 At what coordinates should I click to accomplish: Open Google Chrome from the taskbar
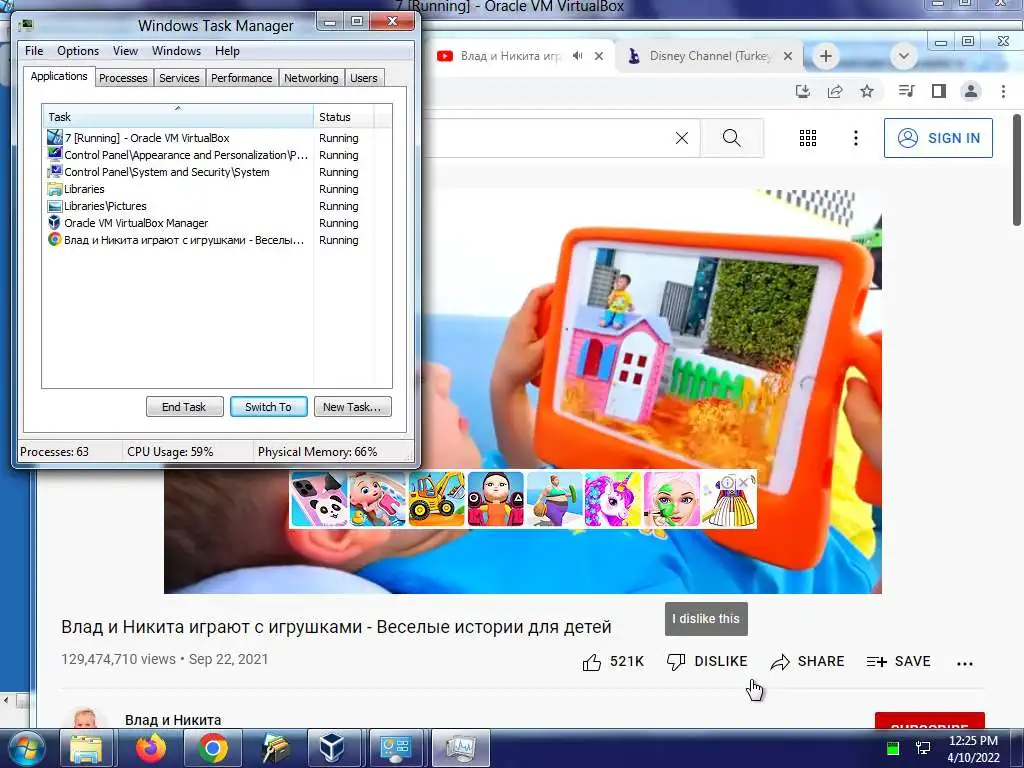click(213, 748)
